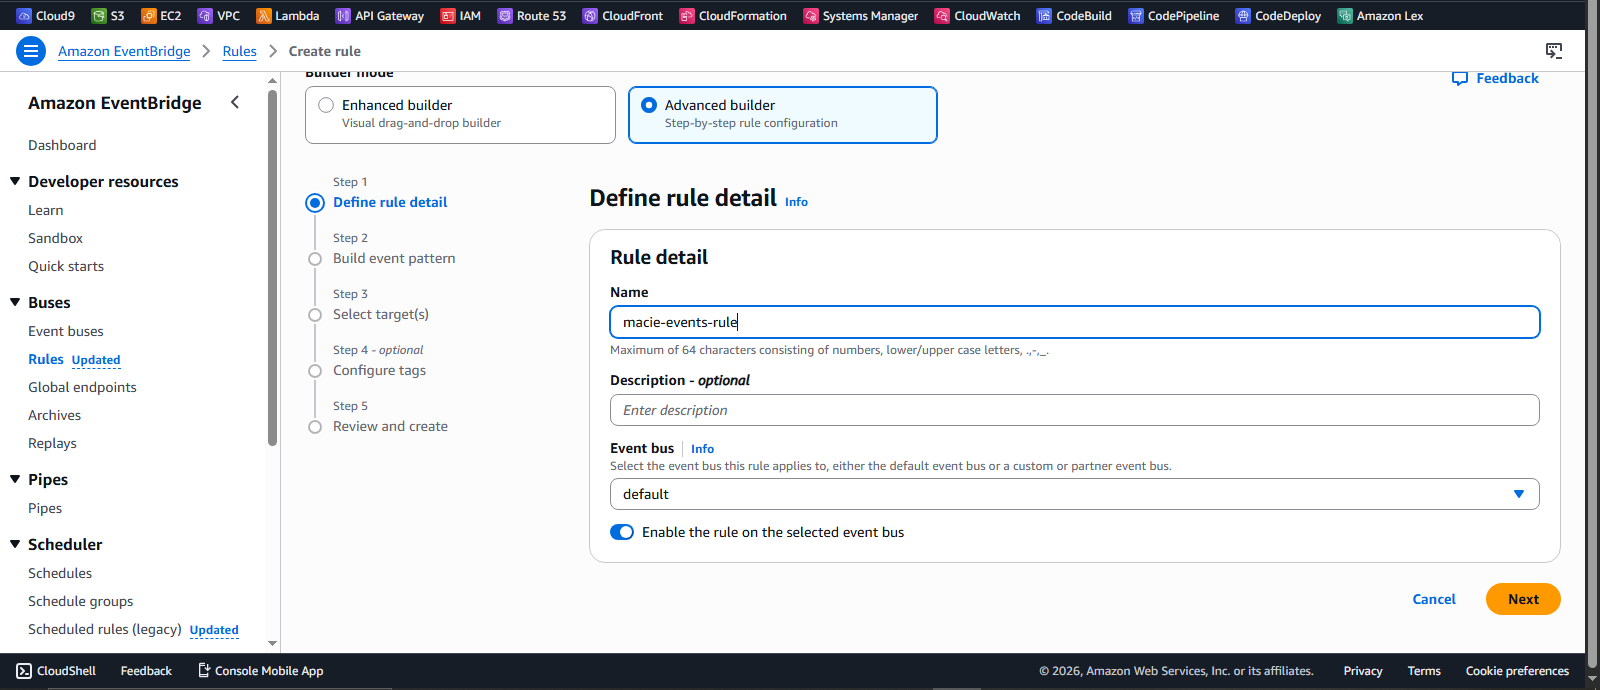Open Archives in the sidebar
This screenshot has height=690, width=1600.
55,415
